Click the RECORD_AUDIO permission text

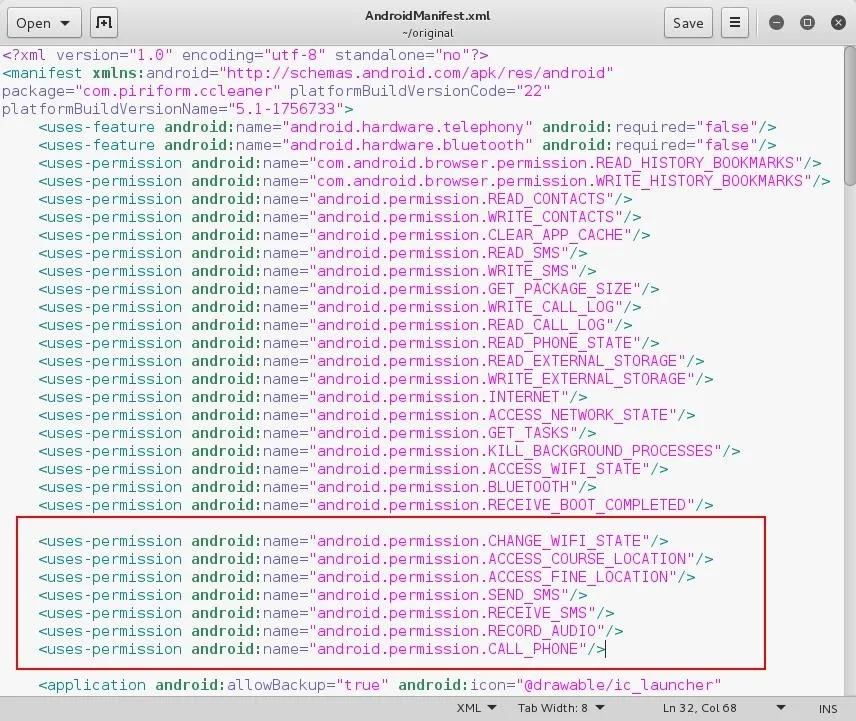tap(544, 631)
